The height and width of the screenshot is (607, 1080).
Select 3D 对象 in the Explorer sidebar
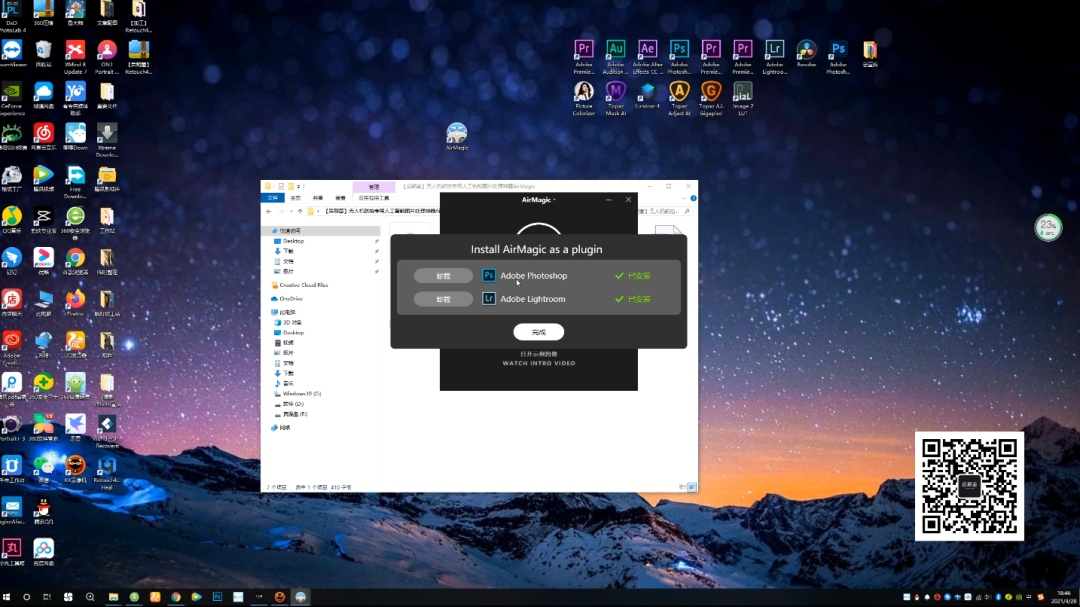pos(288,322)
